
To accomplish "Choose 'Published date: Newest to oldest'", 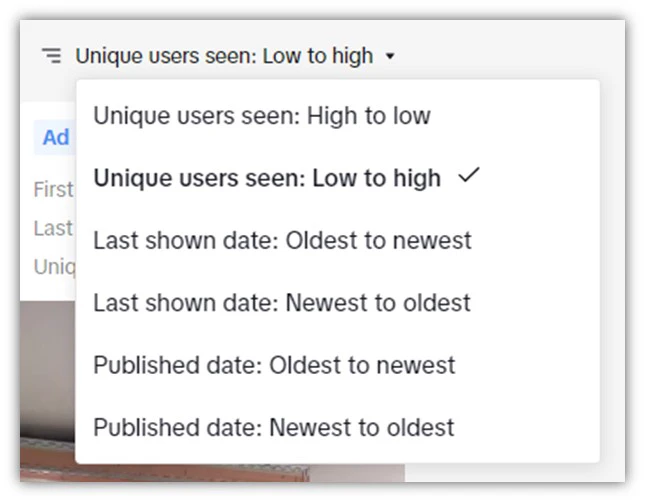I will [274, 428].
